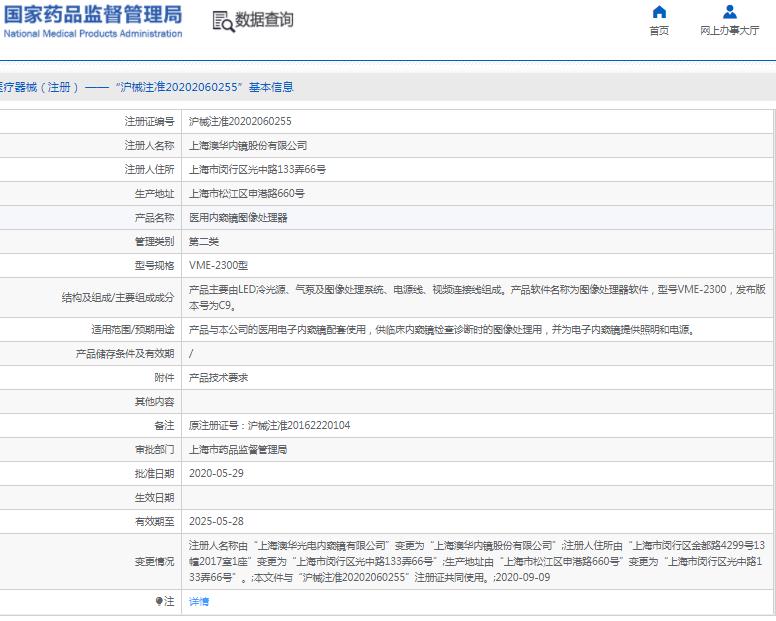Click the 产品技术要求 attachment text
The height and width of the screenshot is (621, 776).
point(218,377)
